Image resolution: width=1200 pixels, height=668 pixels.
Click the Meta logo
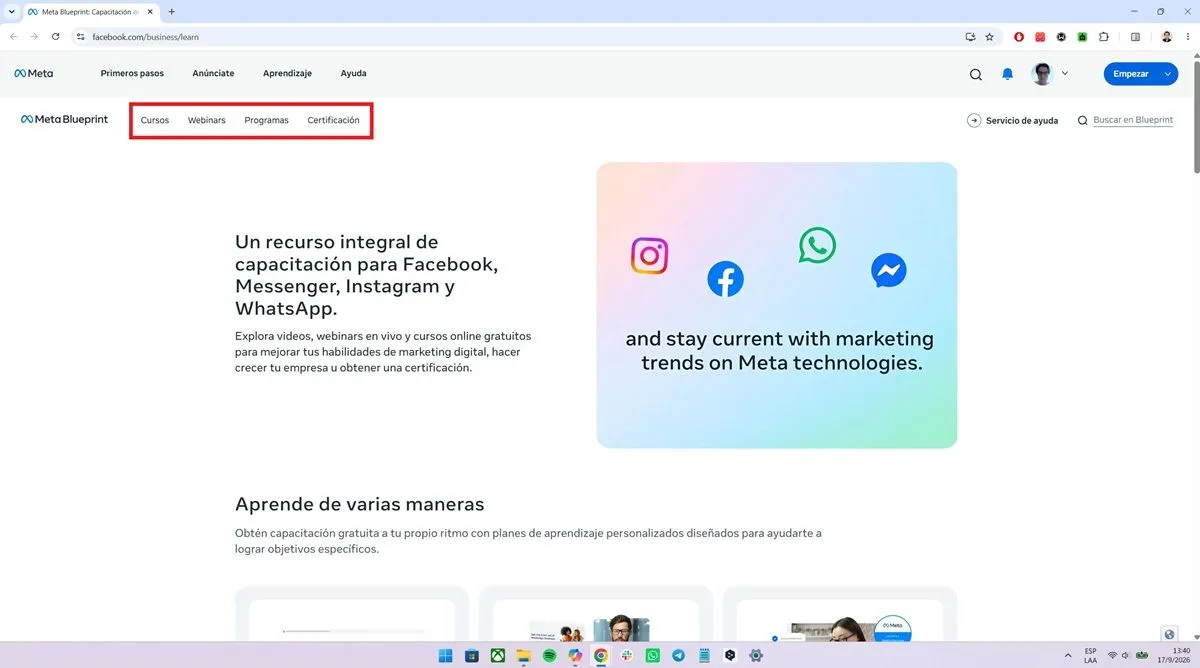(x=34, y=73)
